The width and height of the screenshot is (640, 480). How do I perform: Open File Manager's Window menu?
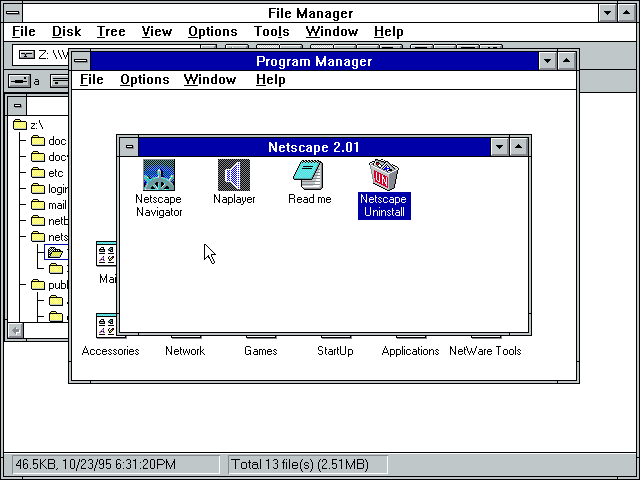(331, 31)
